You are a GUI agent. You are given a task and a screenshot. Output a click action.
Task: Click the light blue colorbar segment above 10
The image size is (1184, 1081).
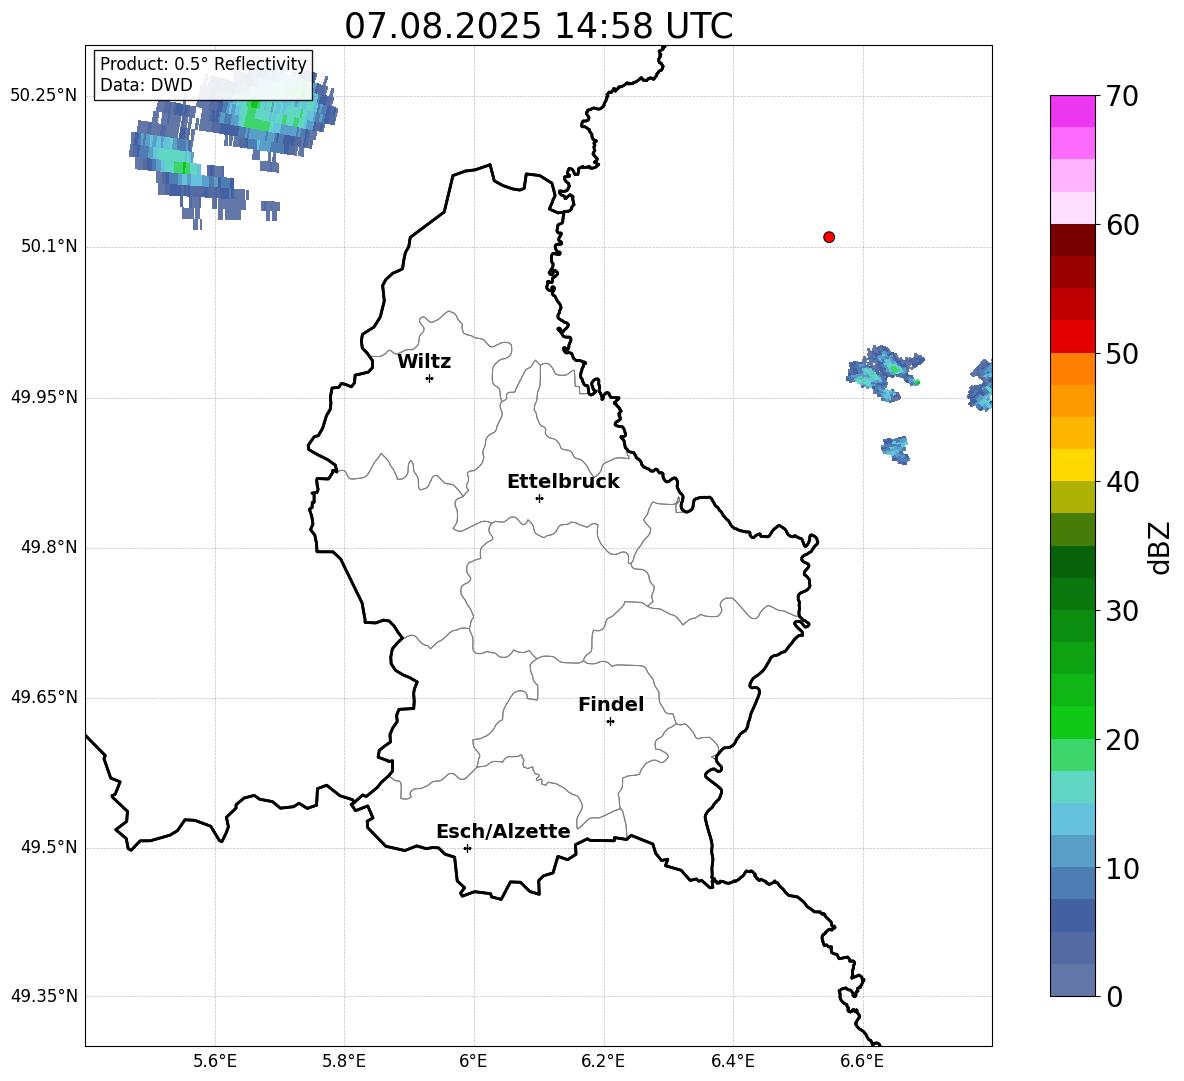tap(1072, 819)
